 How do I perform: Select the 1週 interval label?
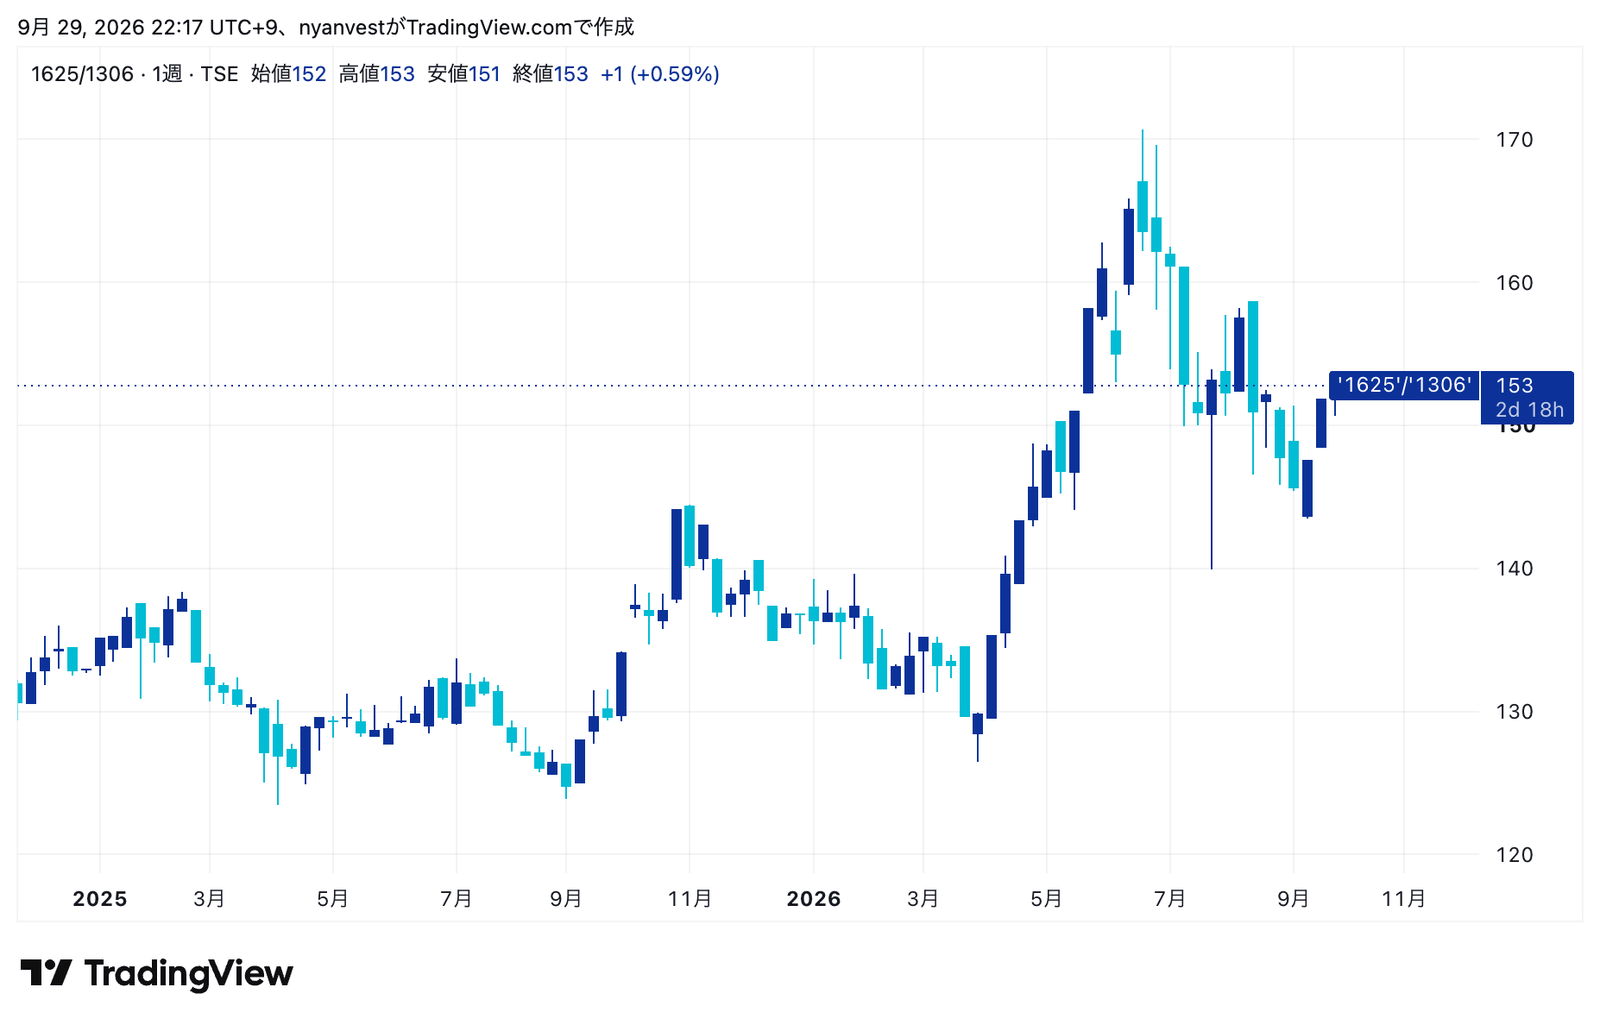click(168, 74)
